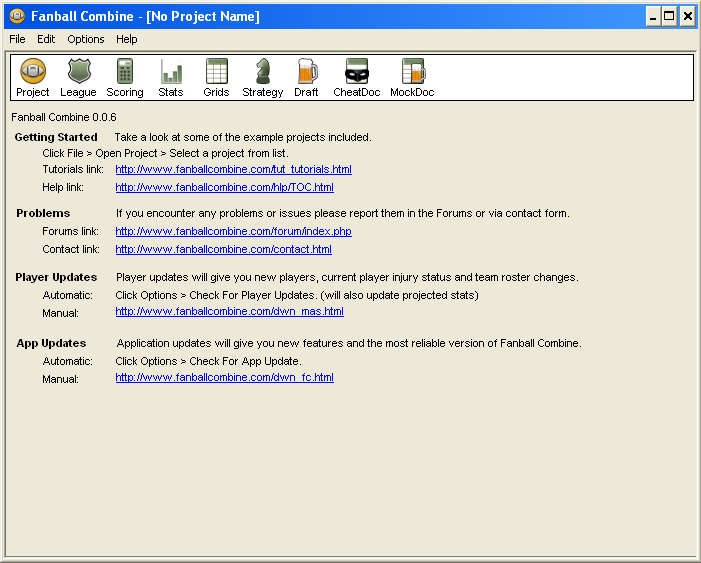The width and height of the screenshot is (701, 563).
Task: Open the Edit menu
Action: pyautogui.click(x=46, y=39)
